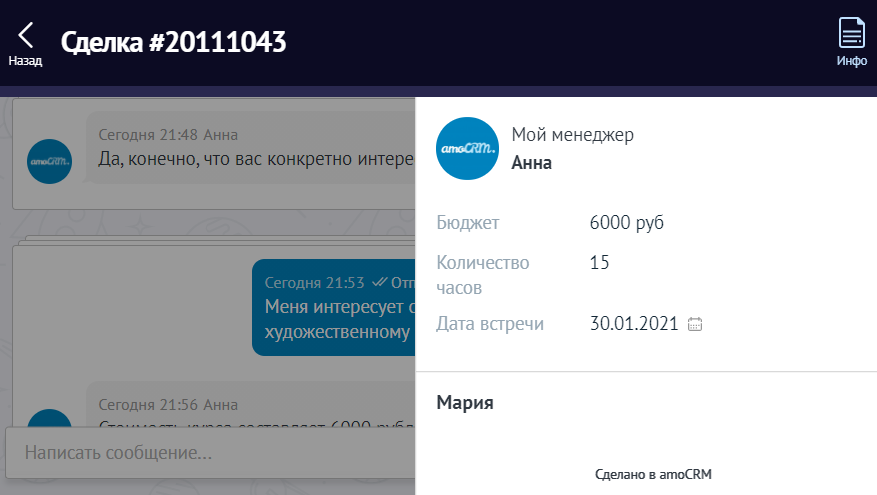Focus the Написать сообщение input field

(210, 453)
